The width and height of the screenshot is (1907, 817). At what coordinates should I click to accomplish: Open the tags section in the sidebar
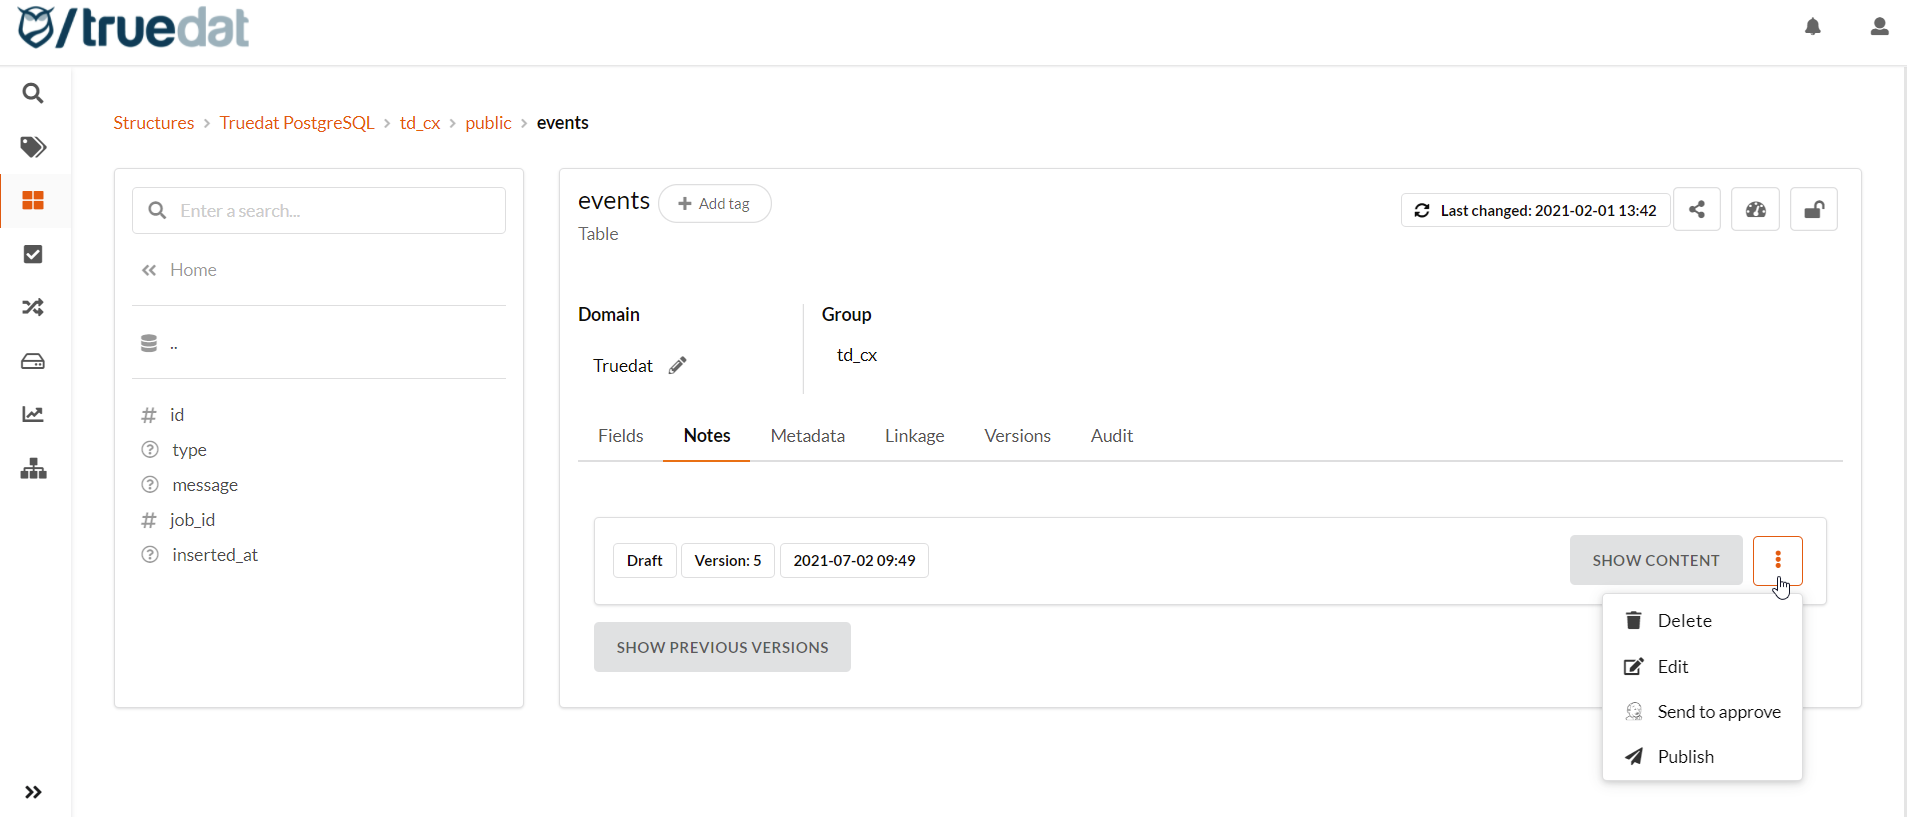coord(33,147)
